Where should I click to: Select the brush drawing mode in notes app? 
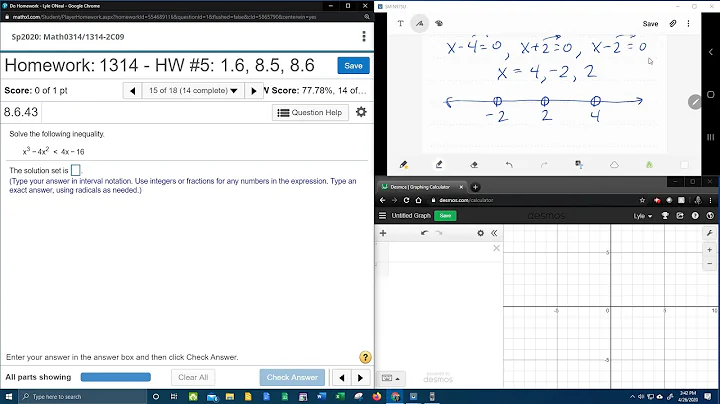[x=439, y=23]
